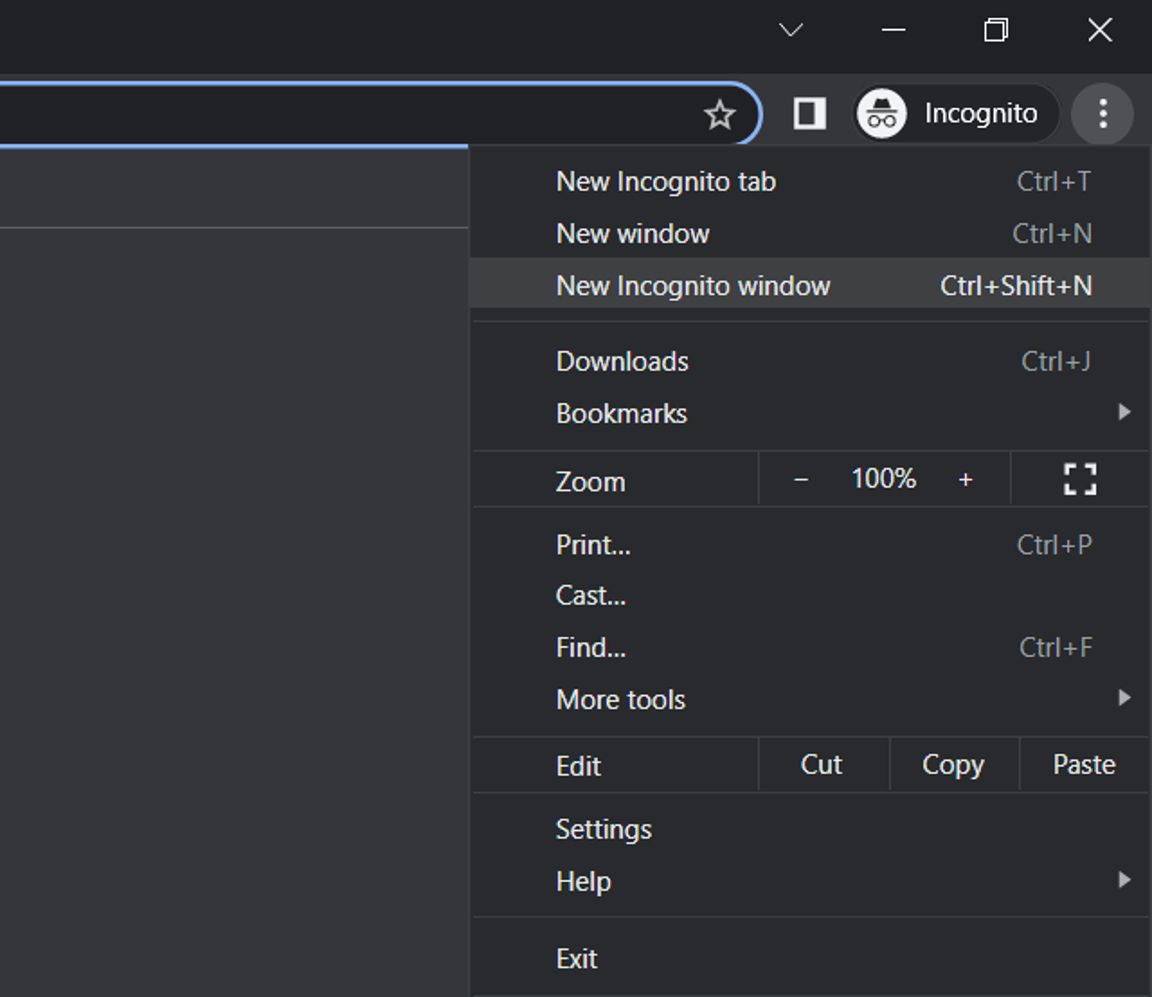This screenshot has height=997, width=1152.
Task: Click the Copy button in Edit row
Action: [953, 765]
